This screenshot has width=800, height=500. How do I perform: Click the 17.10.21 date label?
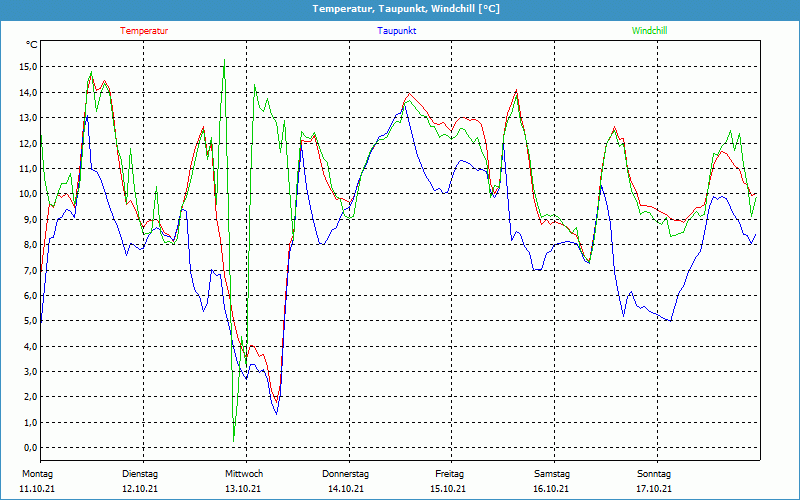654,489
